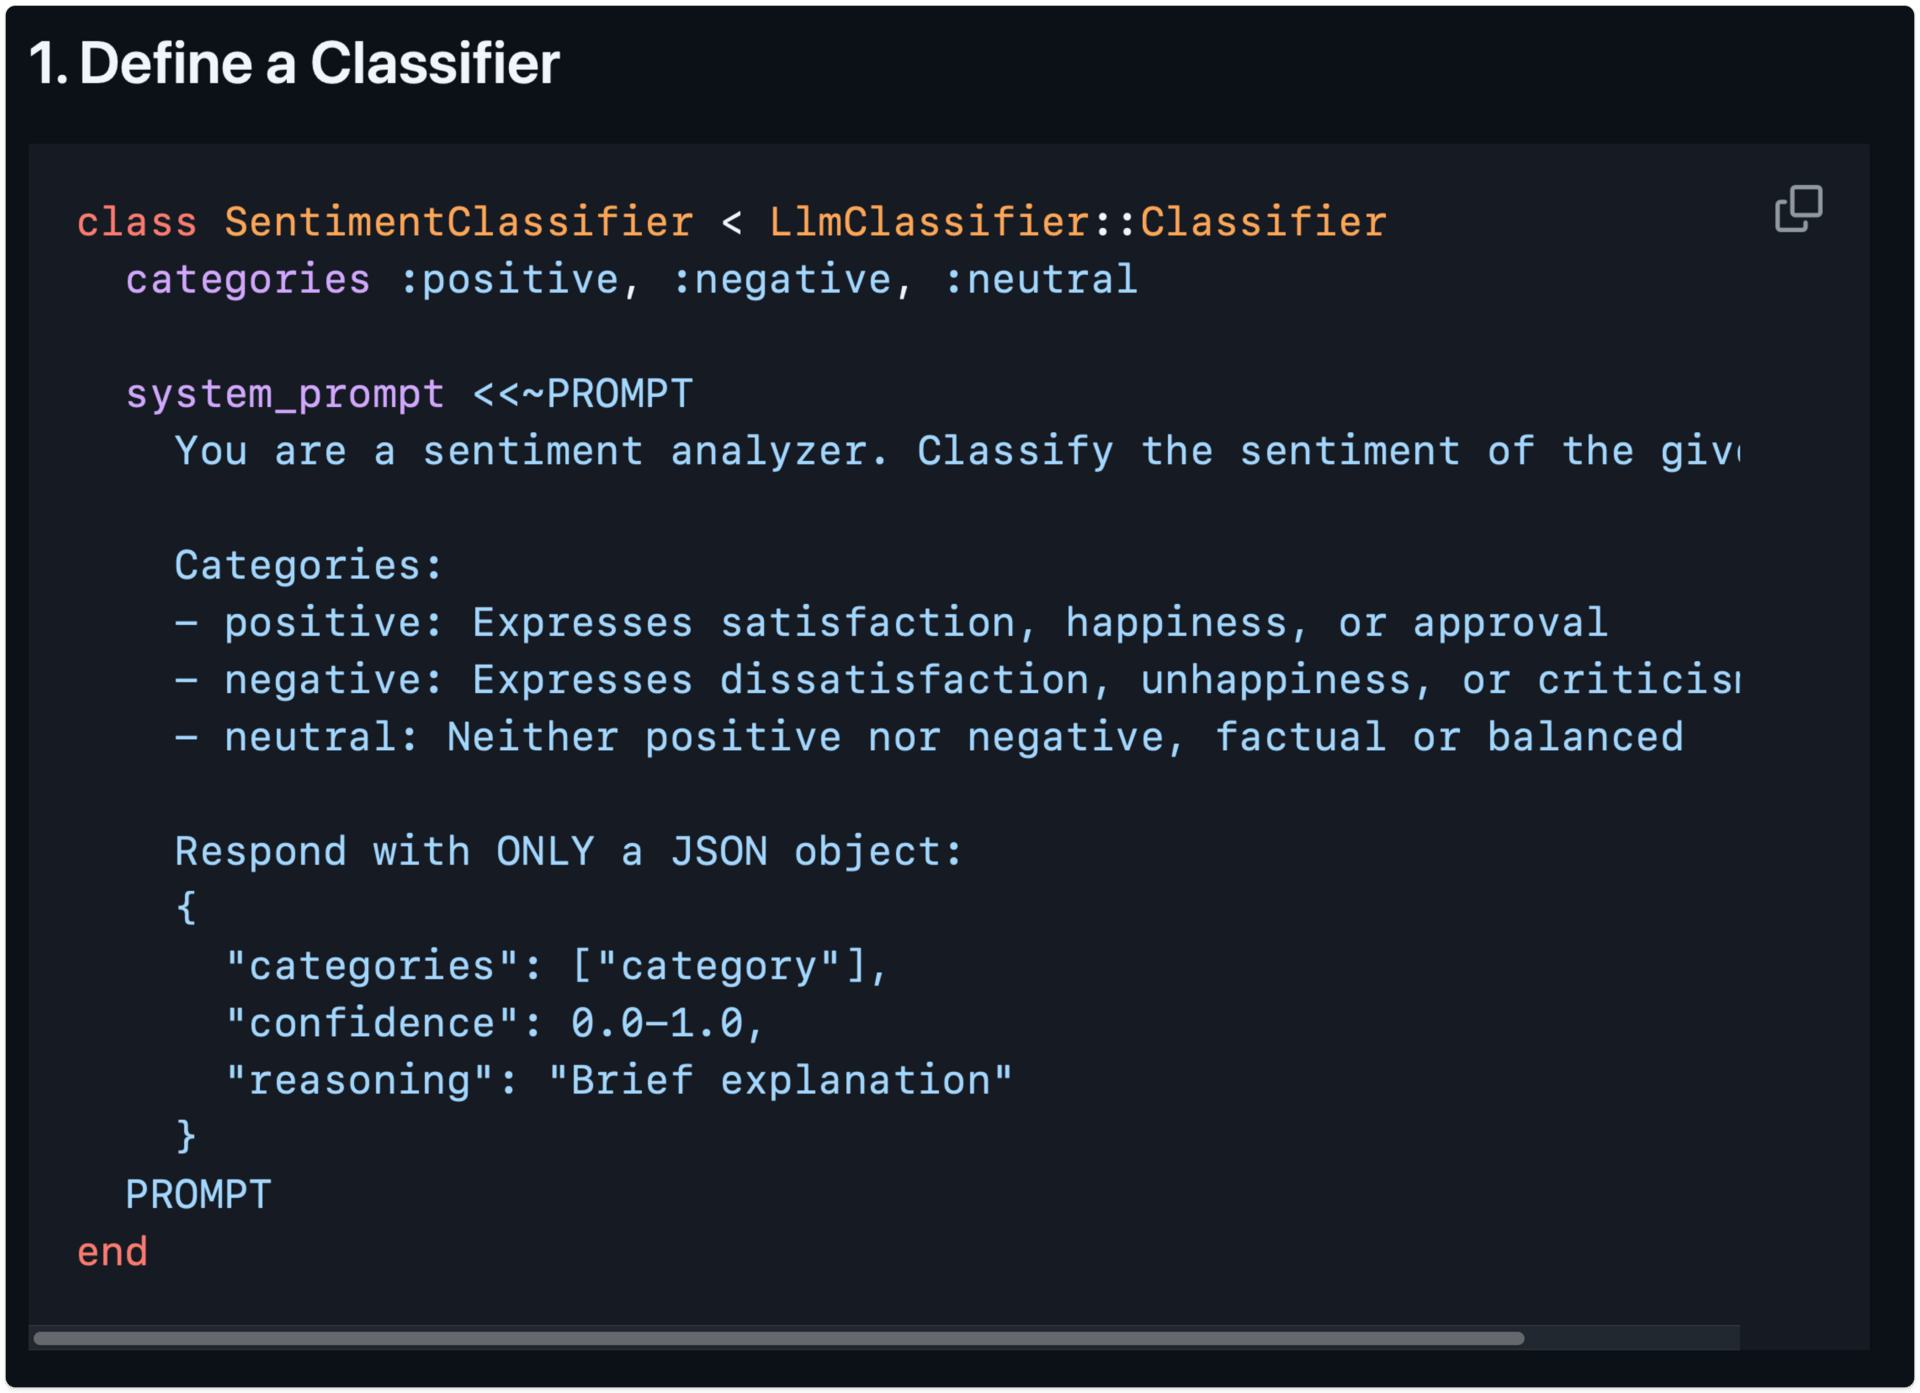The height and width of the screenshot is (1393, 1920).
Task: Place cursor on the :negative symbol
Action: tap(781, 280)
